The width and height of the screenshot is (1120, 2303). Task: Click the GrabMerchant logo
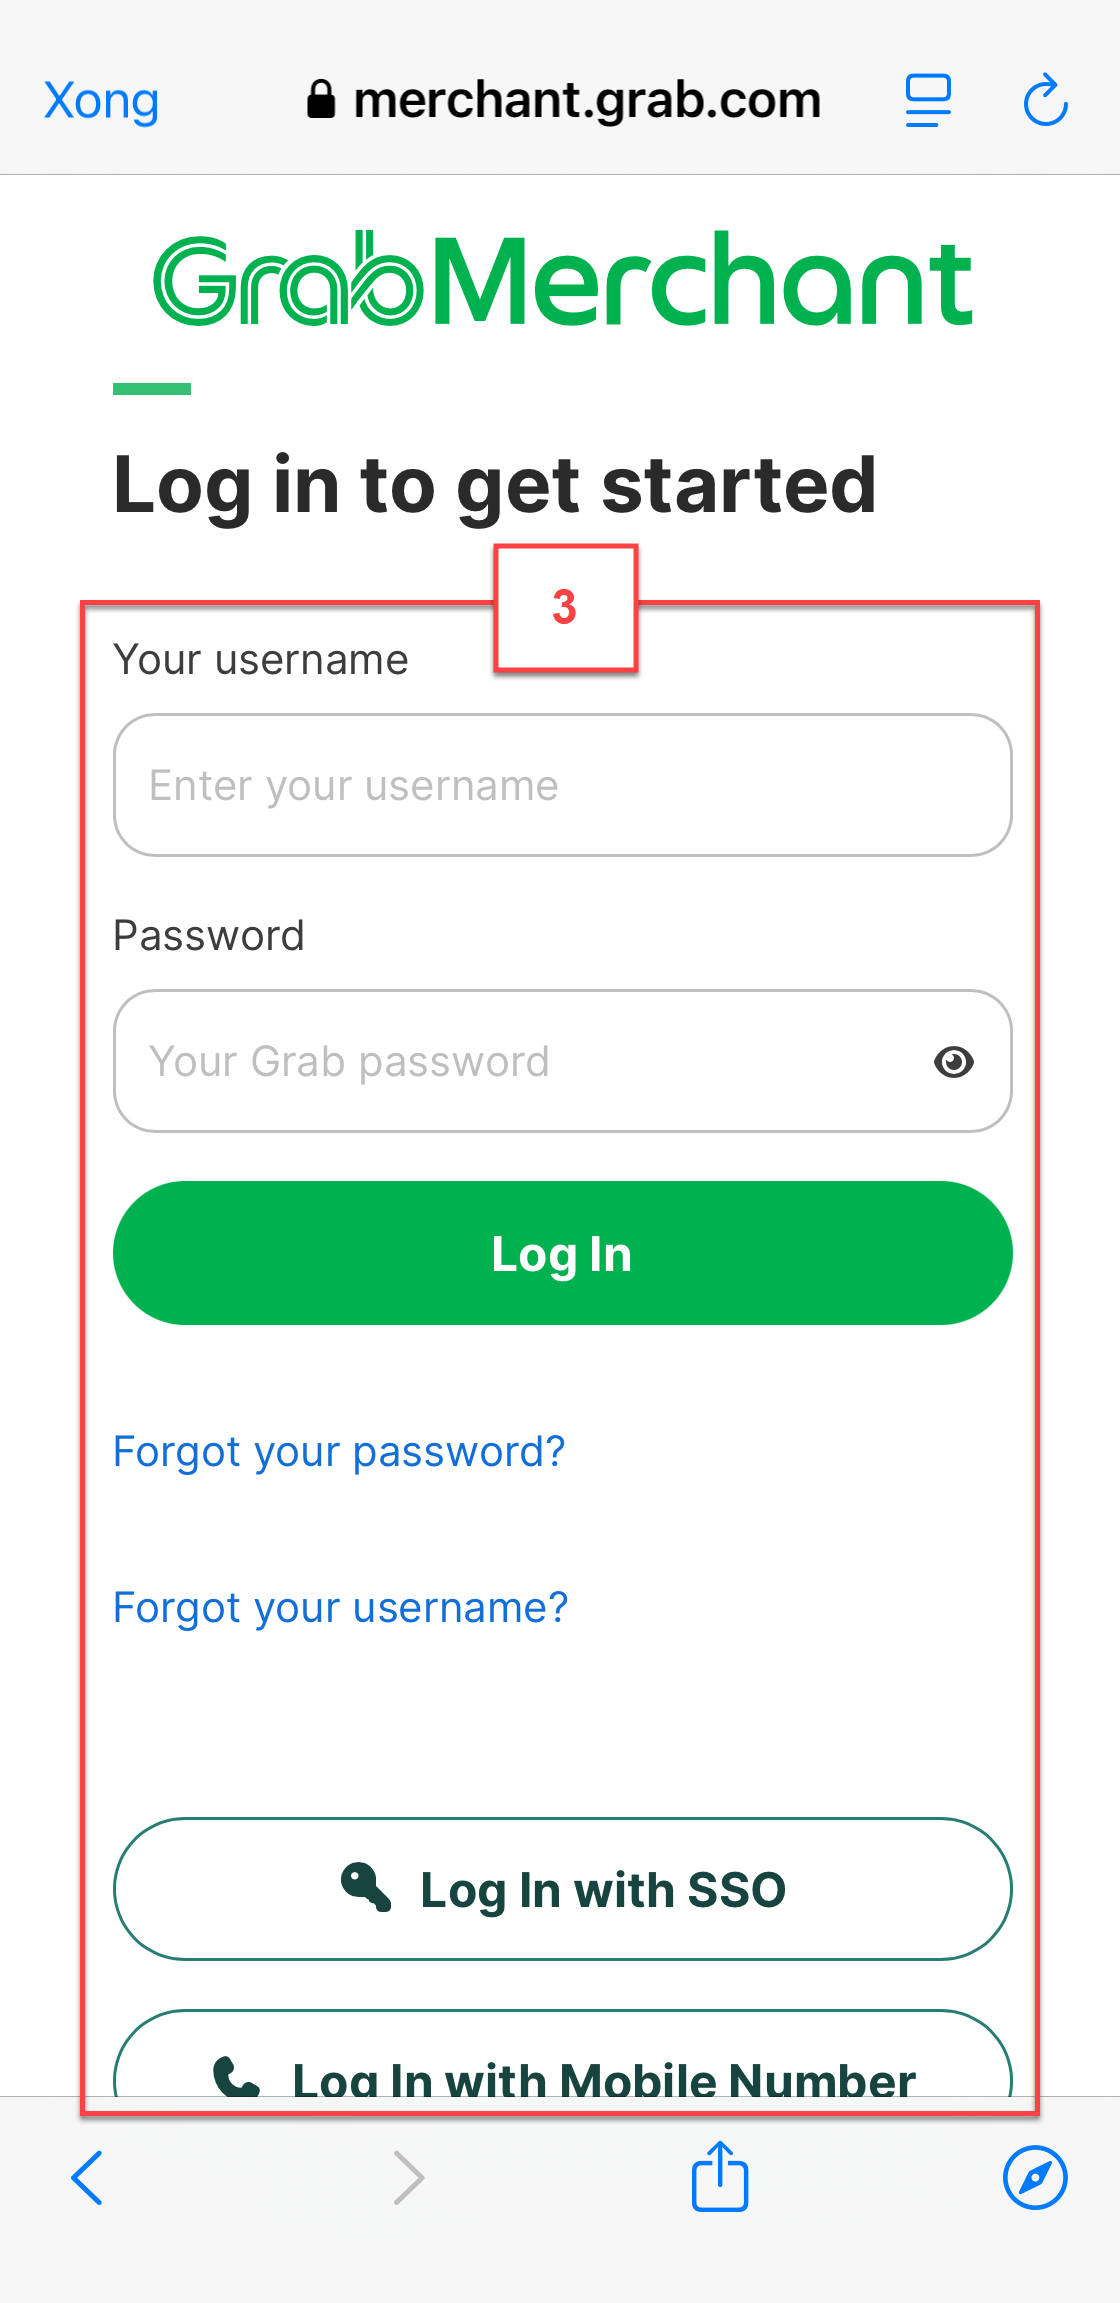pos(563,278)
